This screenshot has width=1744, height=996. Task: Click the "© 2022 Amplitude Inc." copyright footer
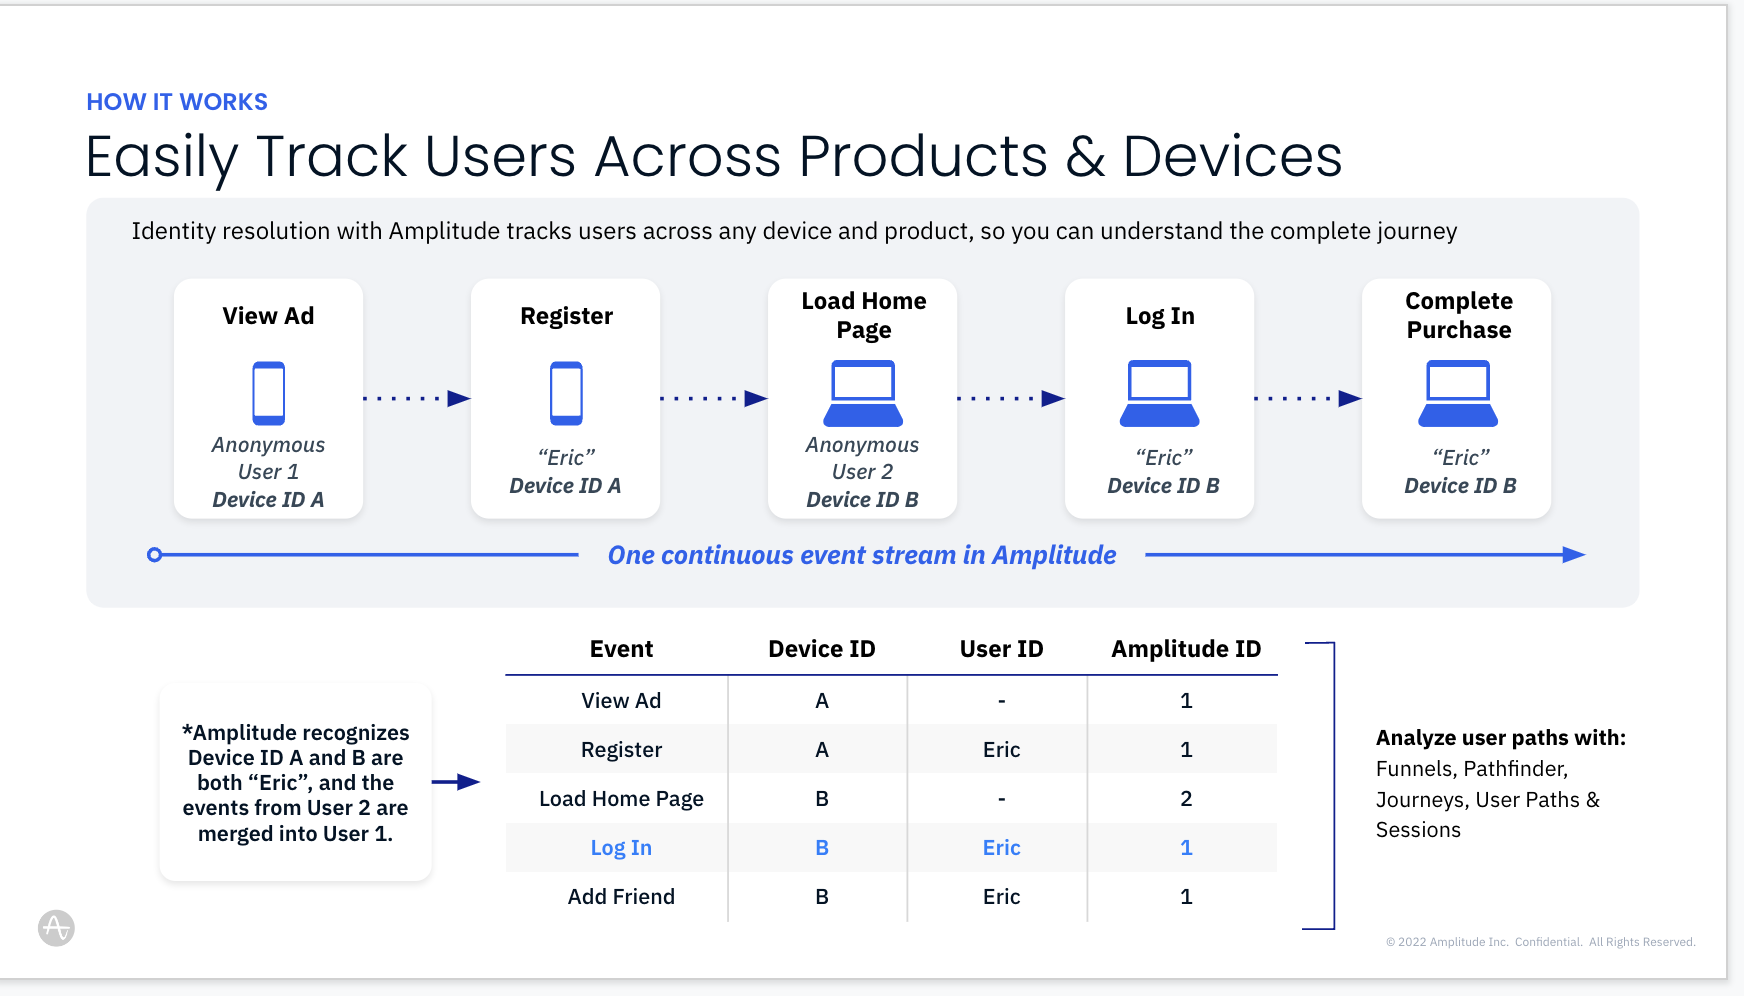1541,942
